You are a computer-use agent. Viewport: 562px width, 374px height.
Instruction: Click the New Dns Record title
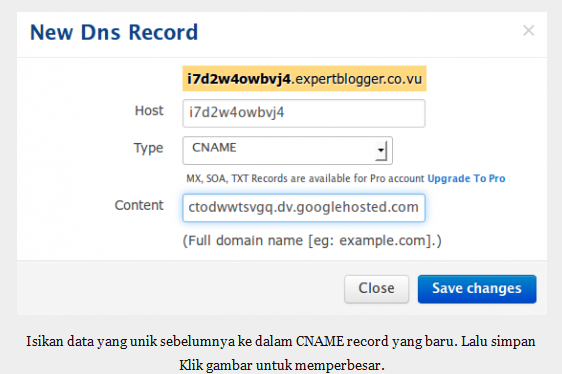114,32
